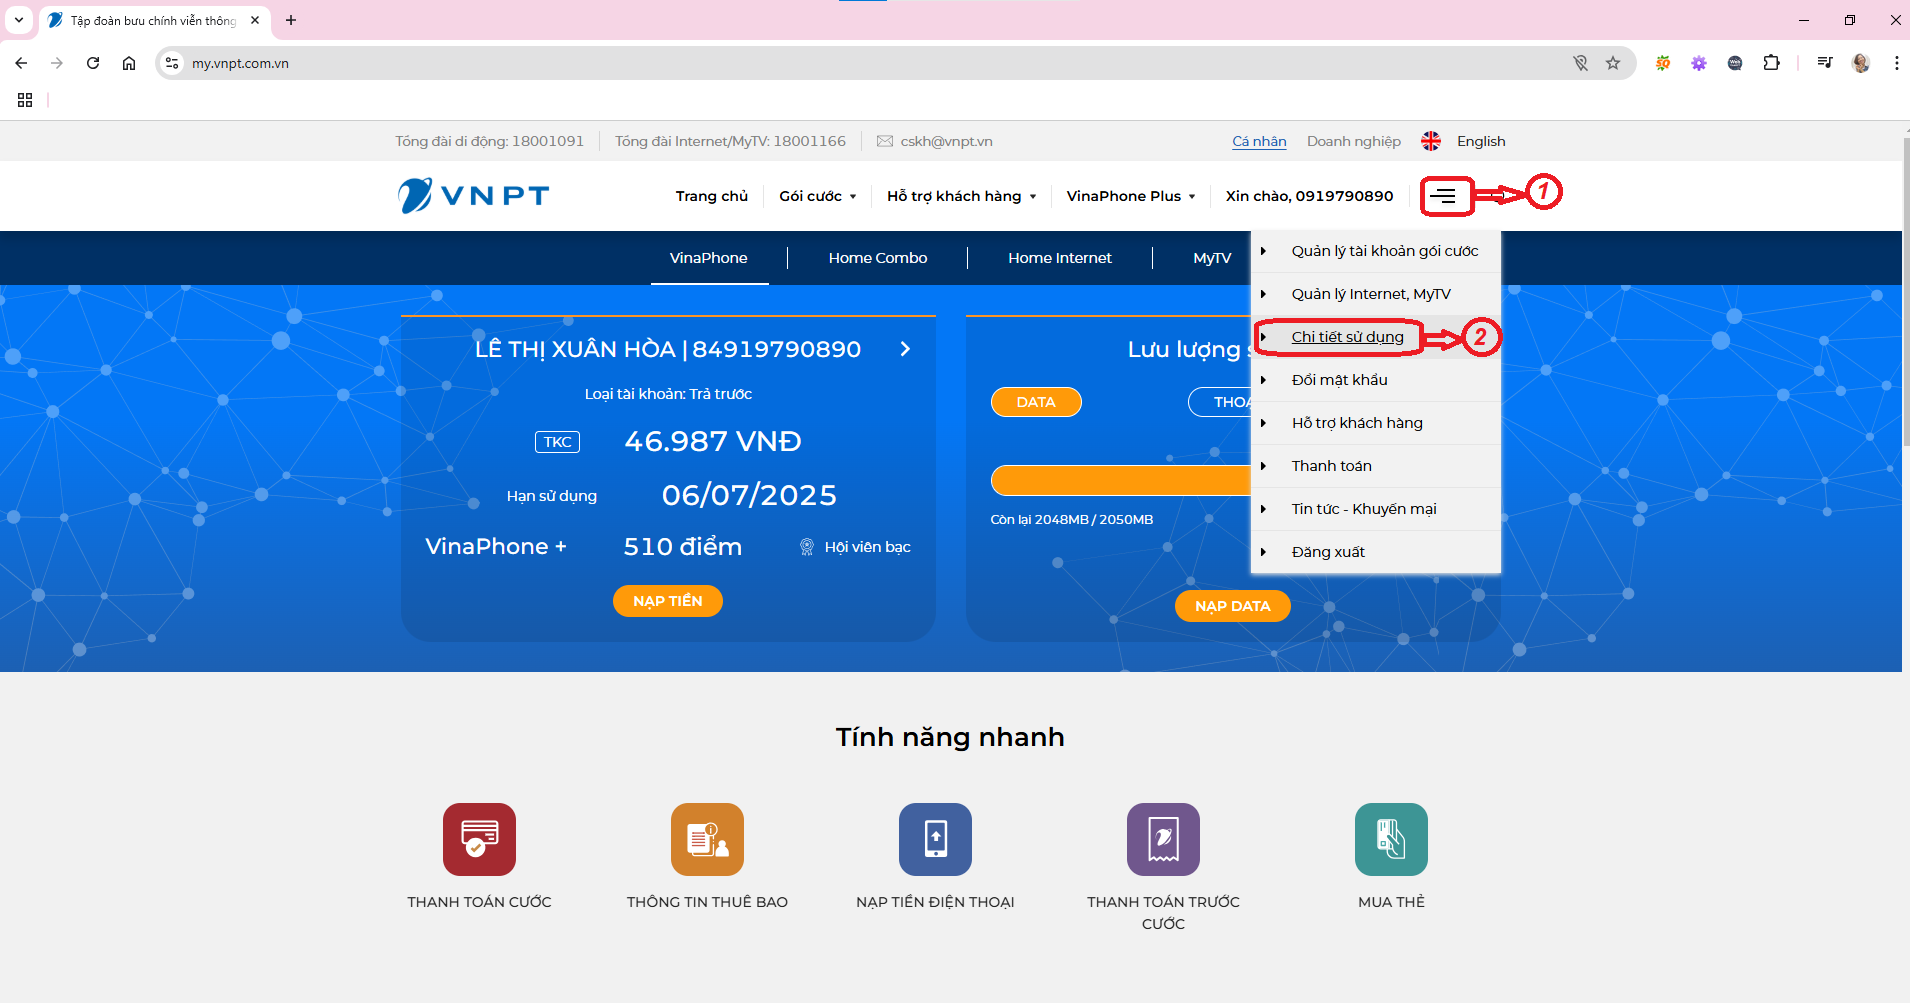Open a new browser tab
Screen dimensions: 1910x1003
point(291,20)
